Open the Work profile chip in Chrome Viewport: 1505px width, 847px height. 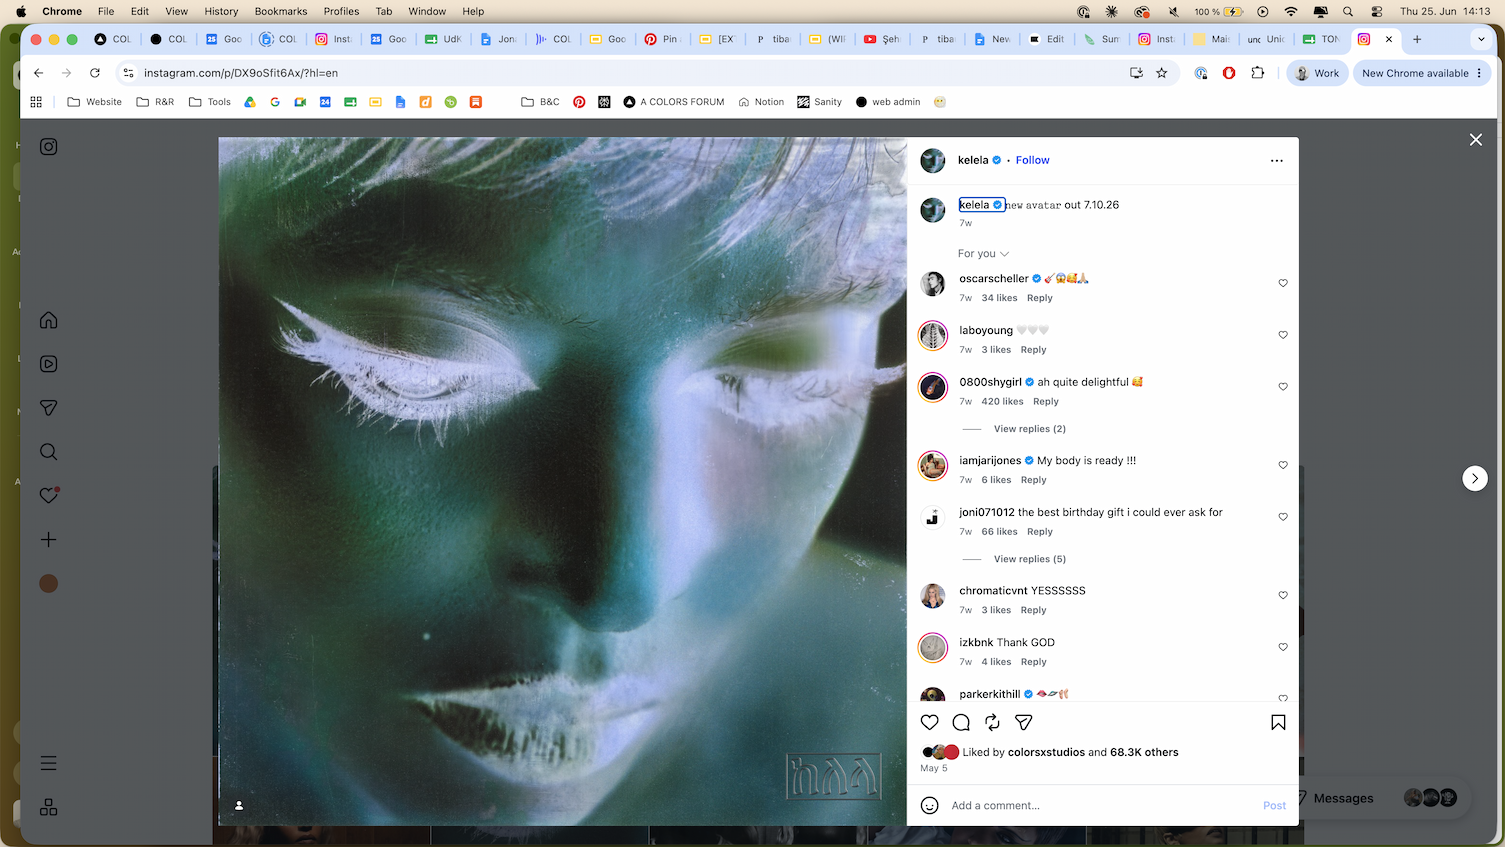(x=1317, y=73)
